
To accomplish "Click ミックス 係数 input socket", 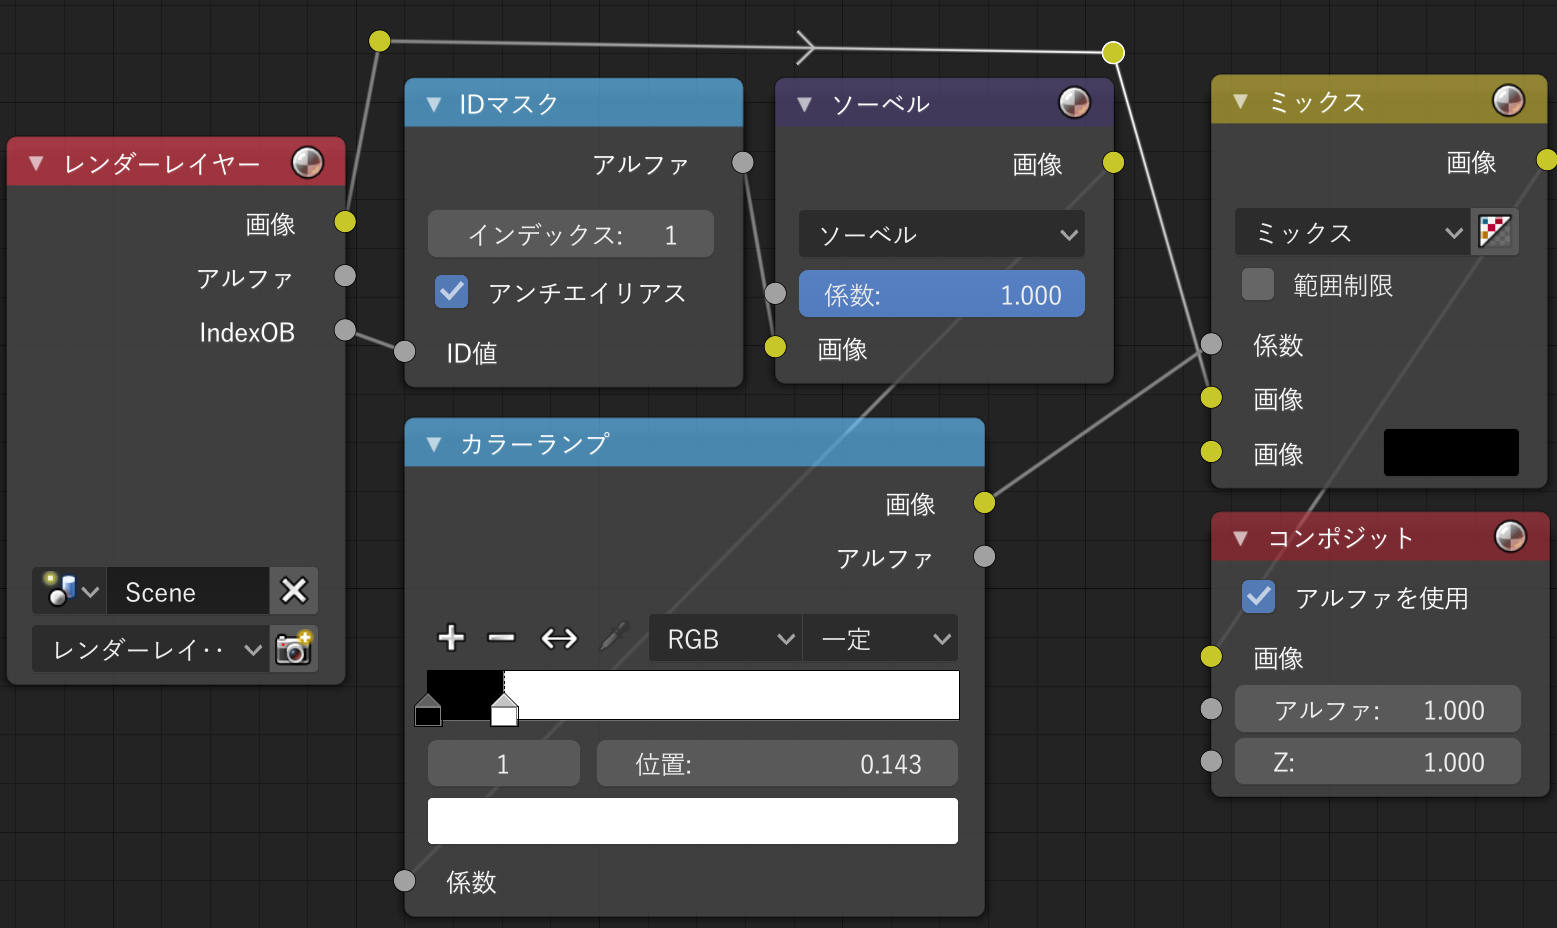I will coord(1211,344).
